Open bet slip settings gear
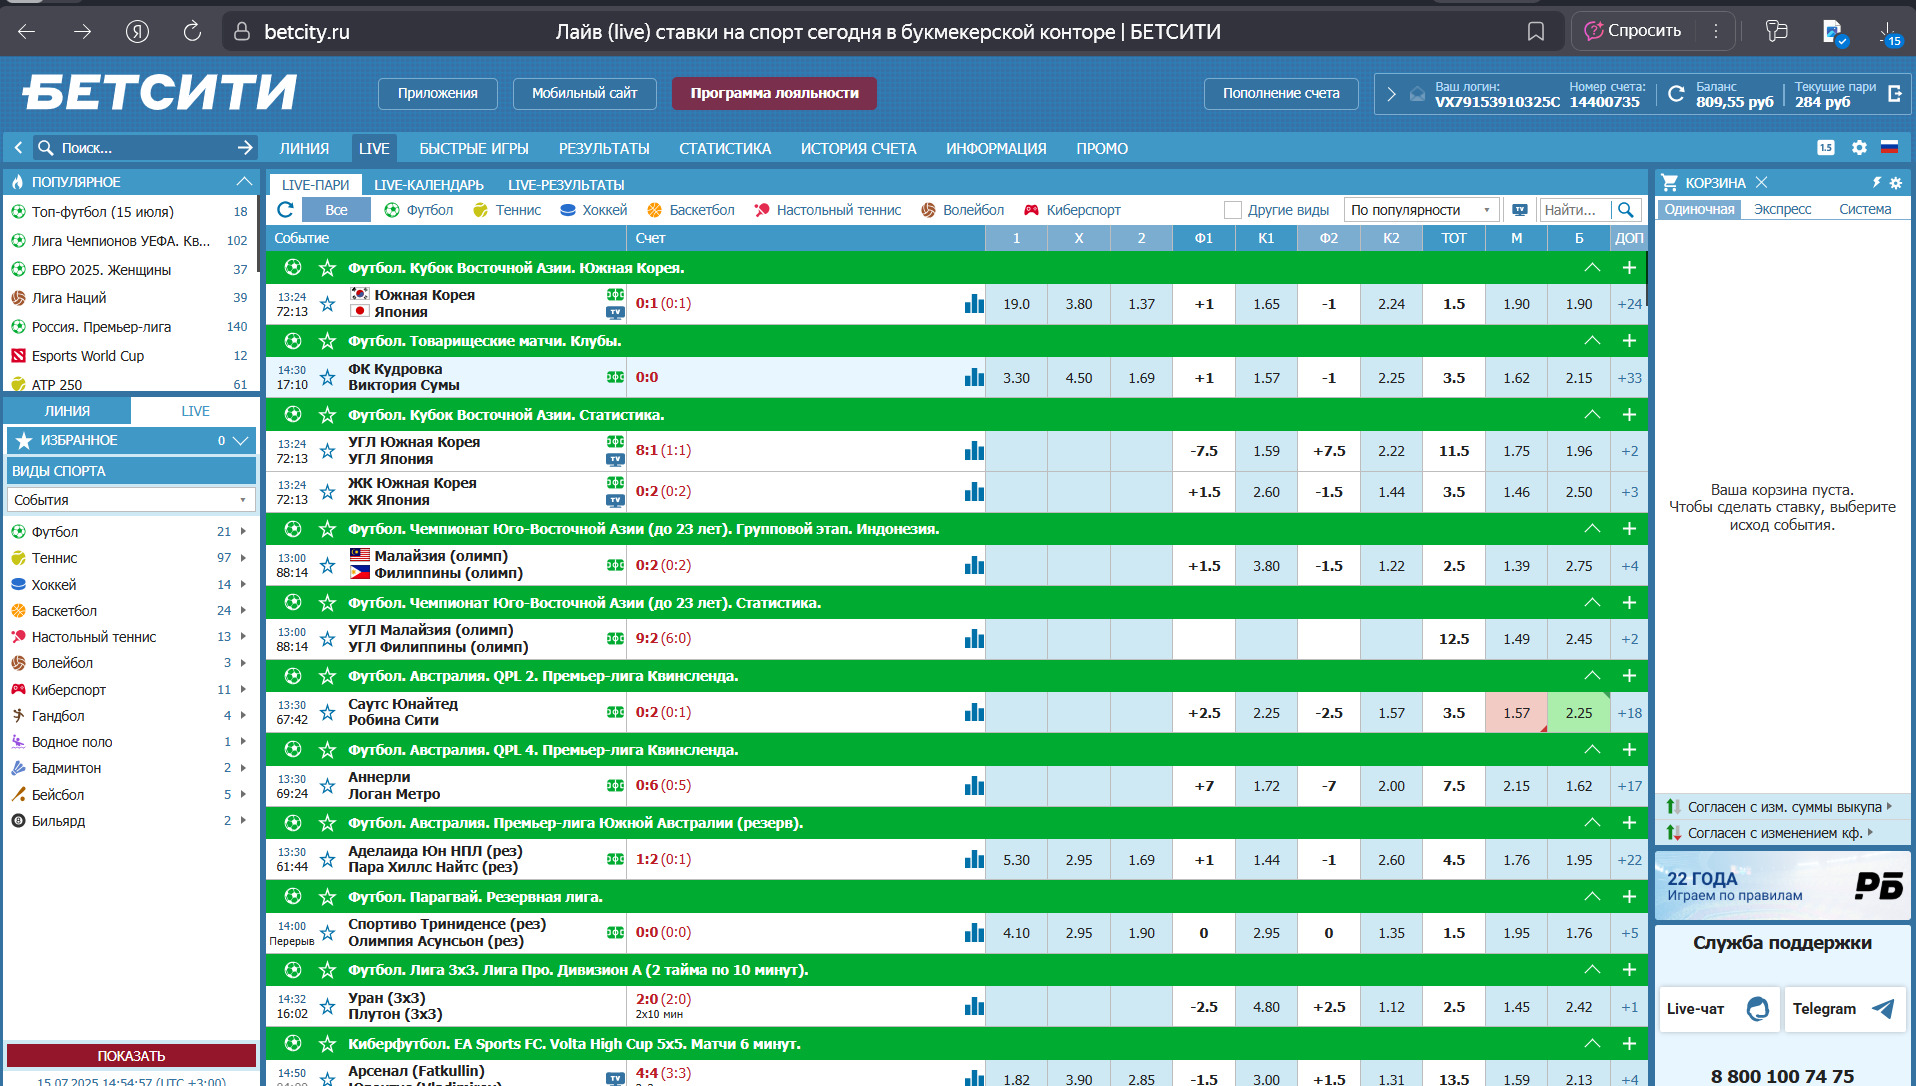Screen dimensions: 1916x1086 coord(1895,183)
